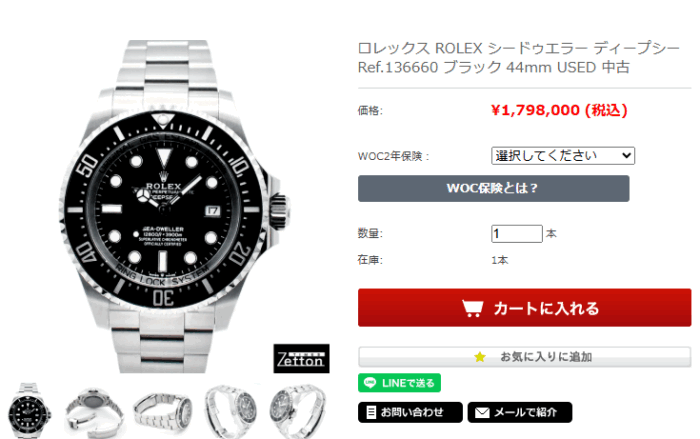Click the shopping cart icon
The height and width of the screenshot is (439, 700).
pyautogui.click(x=472, y=308)
